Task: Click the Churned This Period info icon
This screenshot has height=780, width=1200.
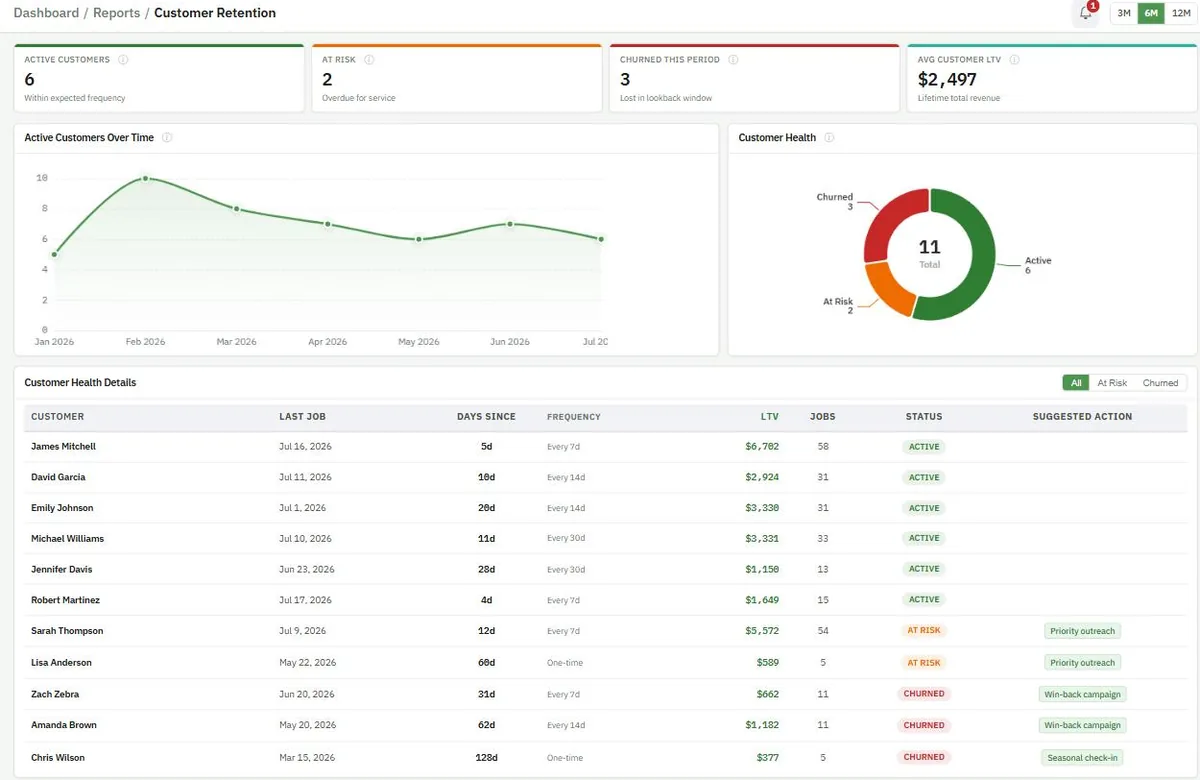Action: pyautogui.click(x=733, y=60)
